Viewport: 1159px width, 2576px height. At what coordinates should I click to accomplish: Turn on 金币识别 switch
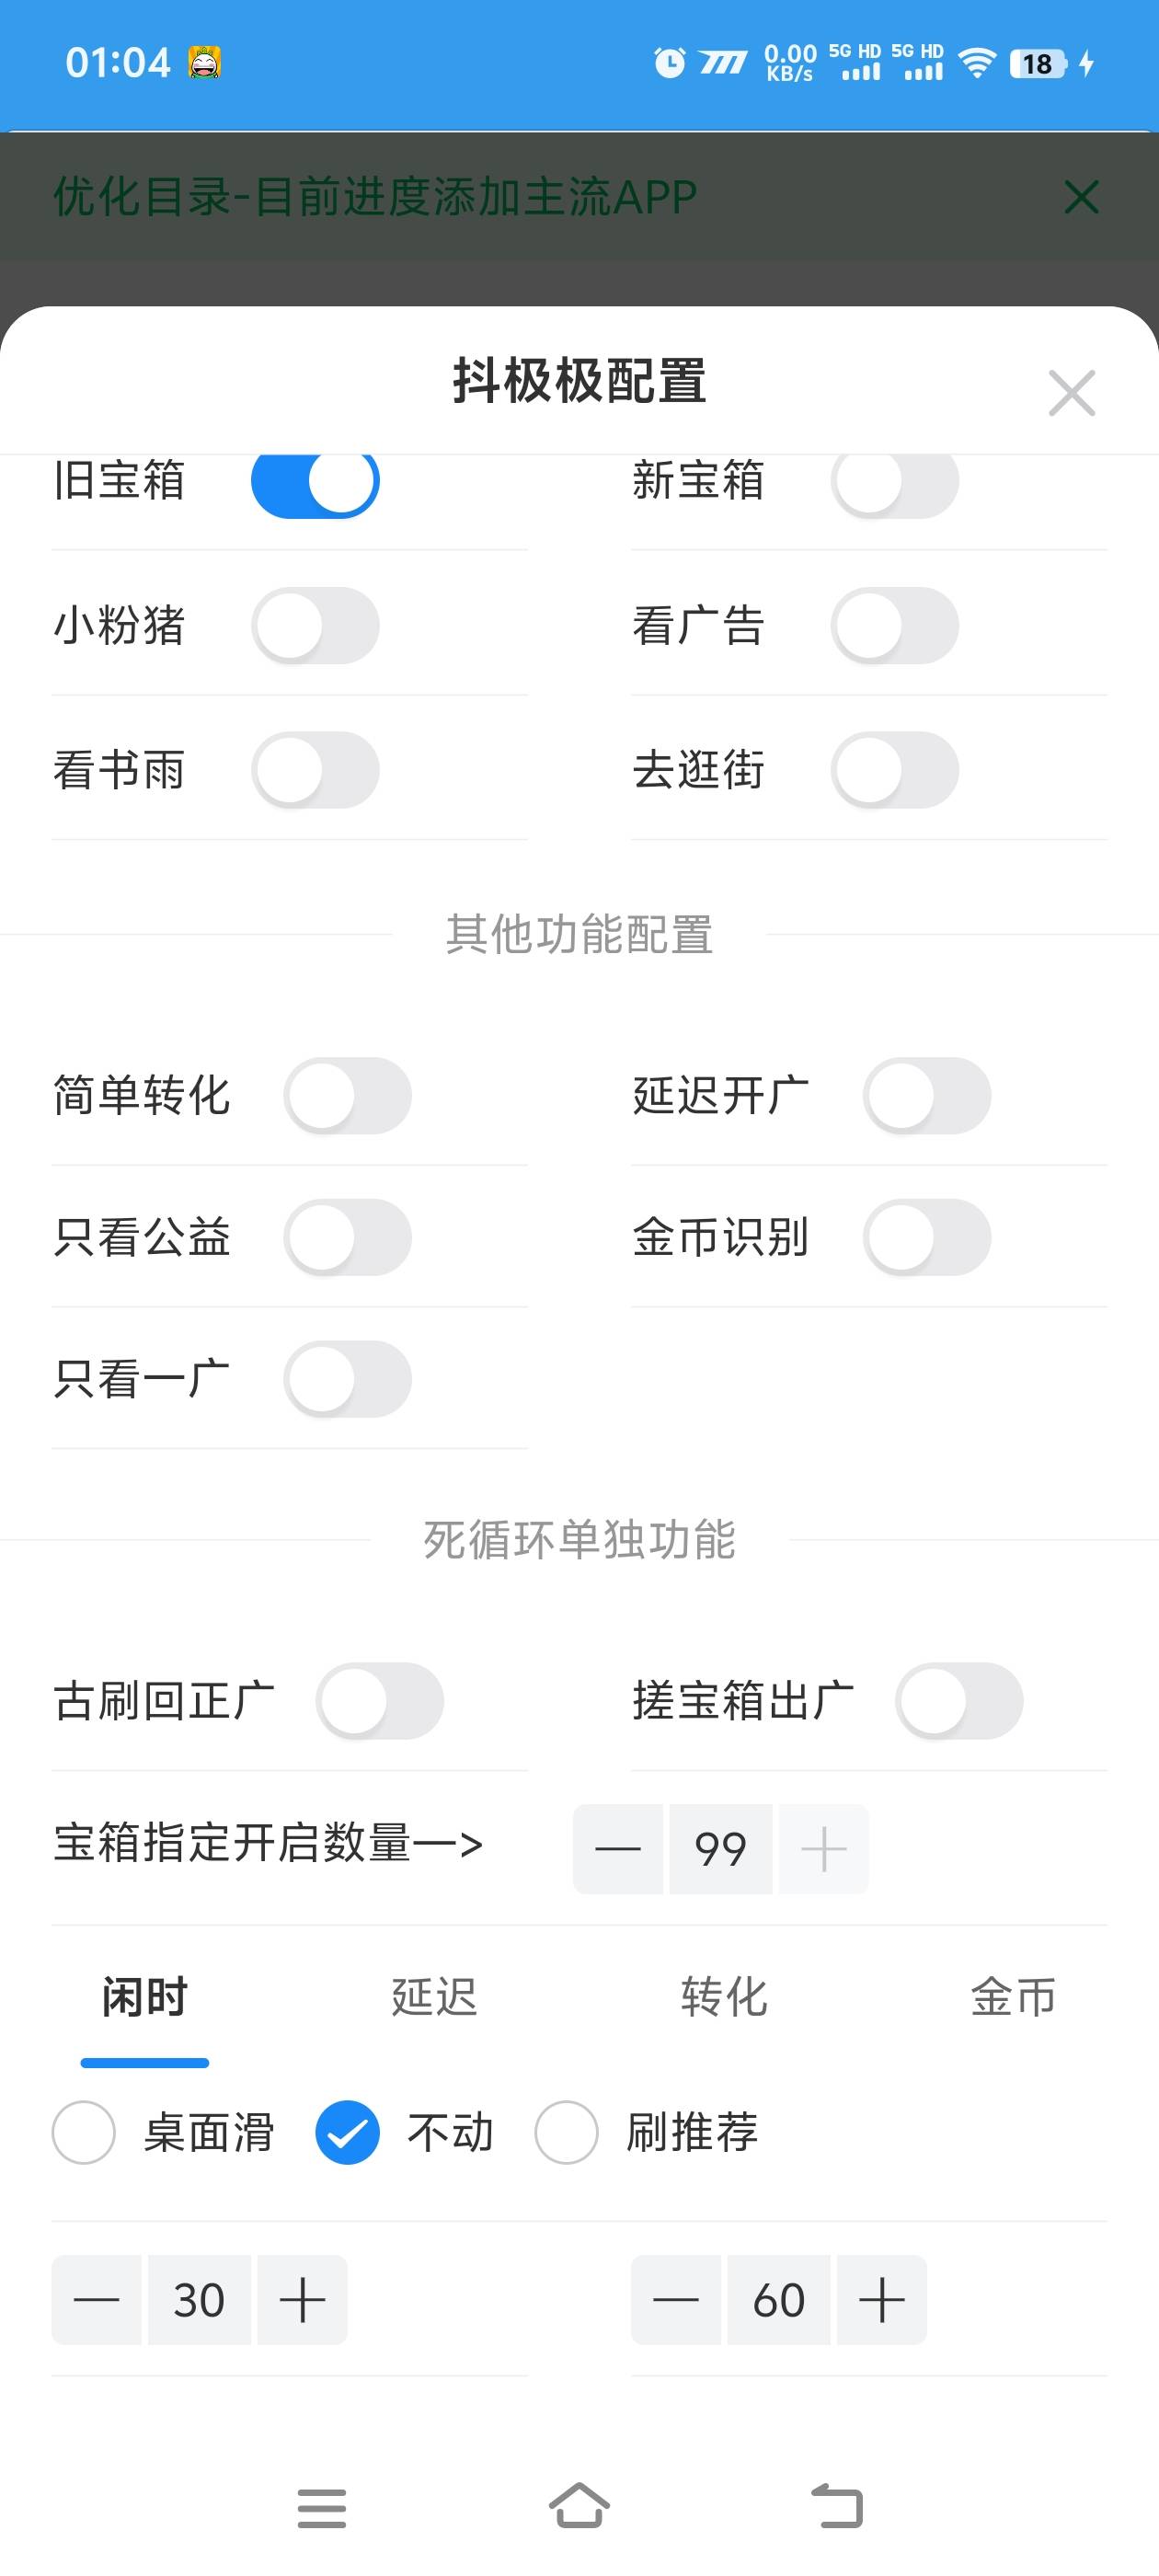pos(927,1237)
